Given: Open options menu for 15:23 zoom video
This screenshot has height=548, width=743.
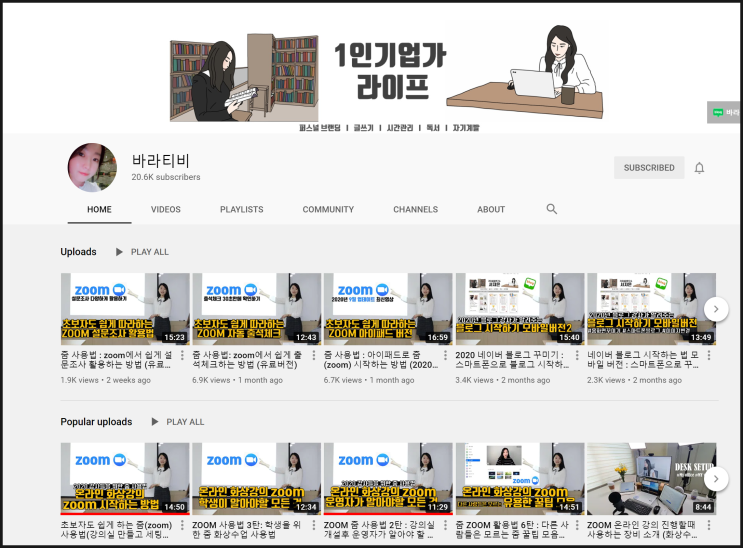Looking at the screenshot, I should 182,355.
